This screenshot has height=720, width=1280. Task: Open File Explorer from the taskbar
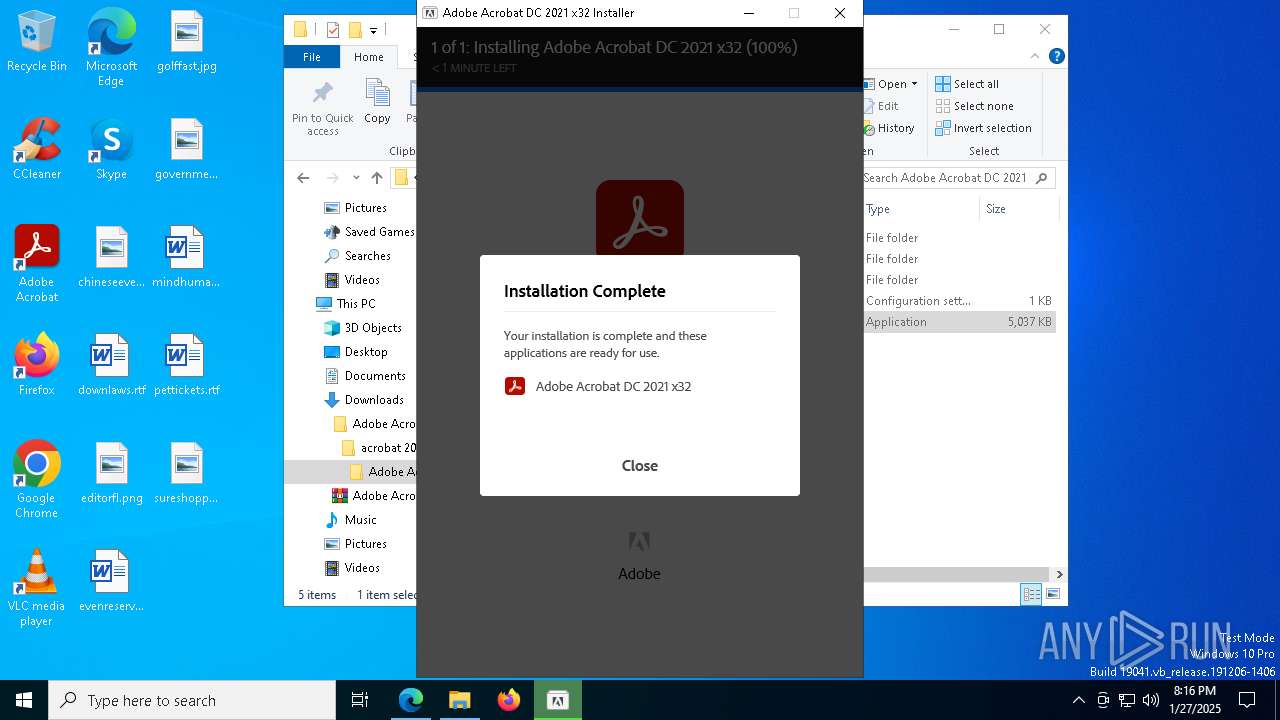pos(459,700)
